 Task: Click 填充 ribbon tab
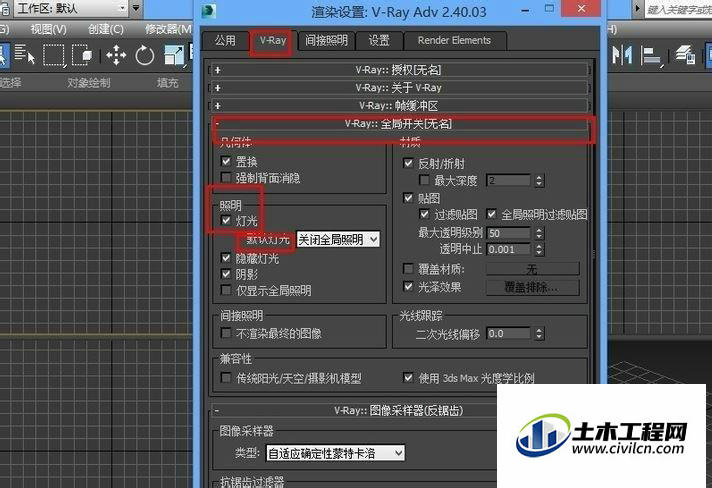pyautogui.click(x=168, y=83)
